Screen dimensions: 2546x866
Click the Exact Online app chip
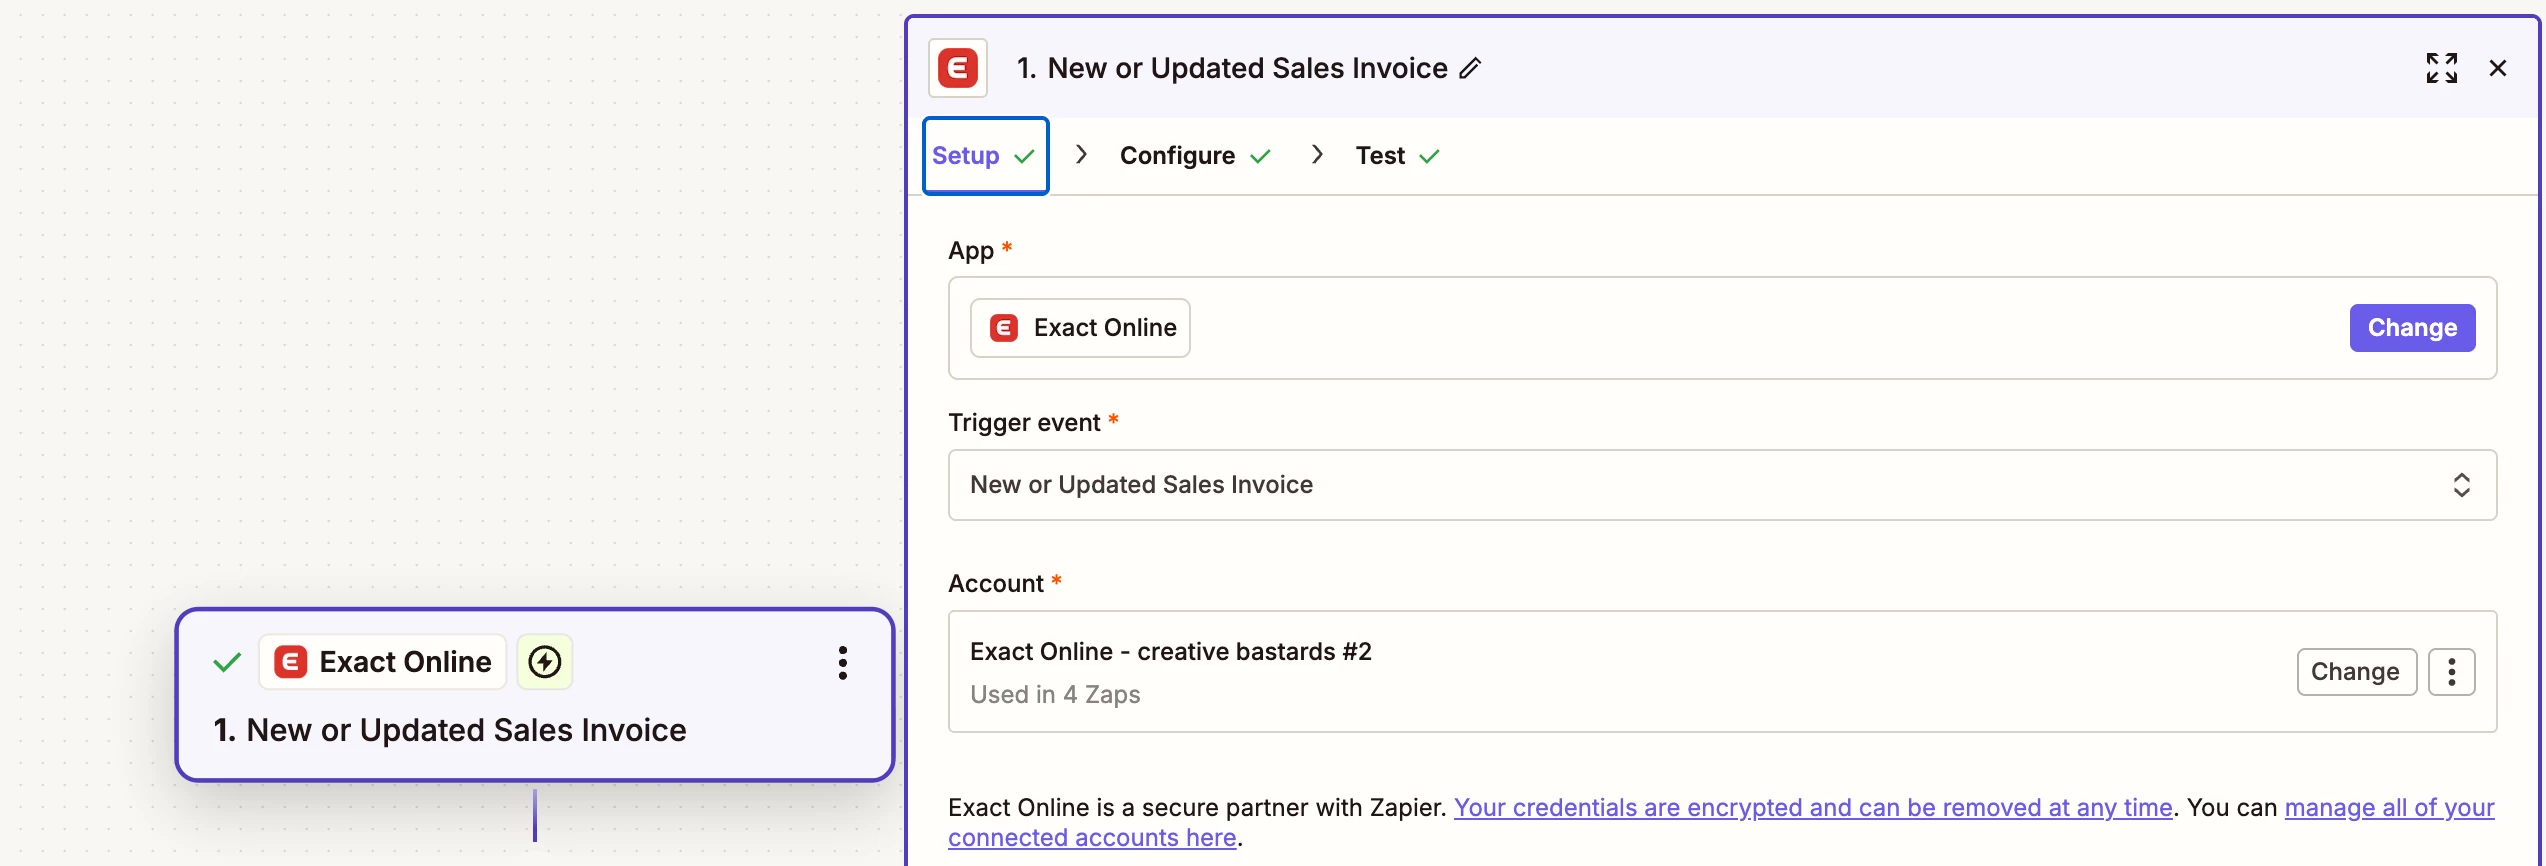pos(1080,328)
